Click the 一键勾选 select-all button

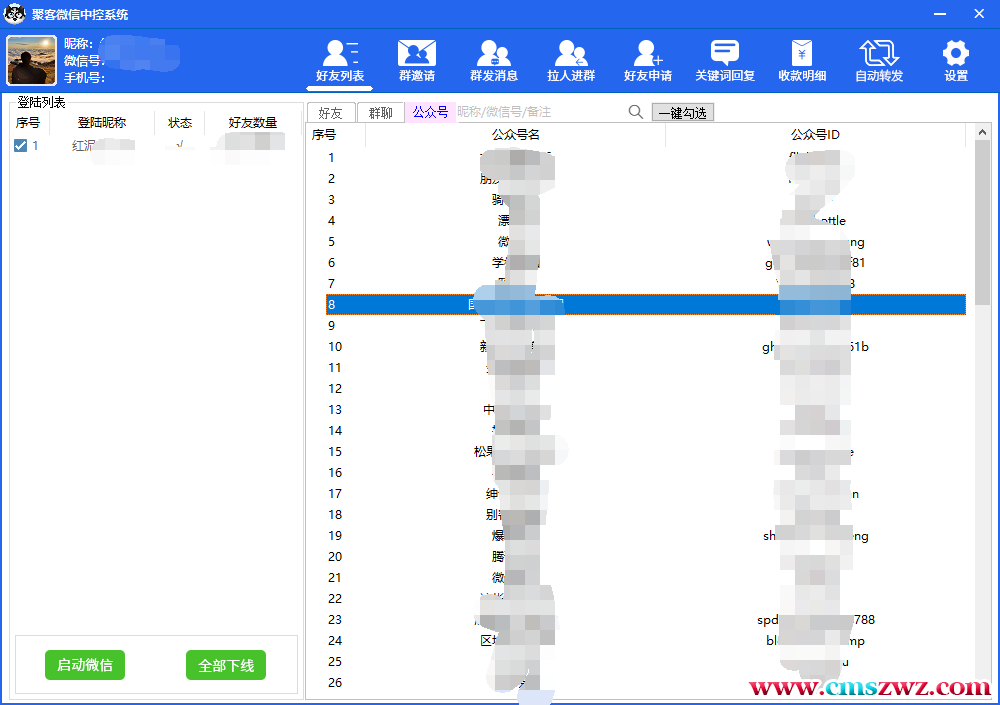coord(682,113)
